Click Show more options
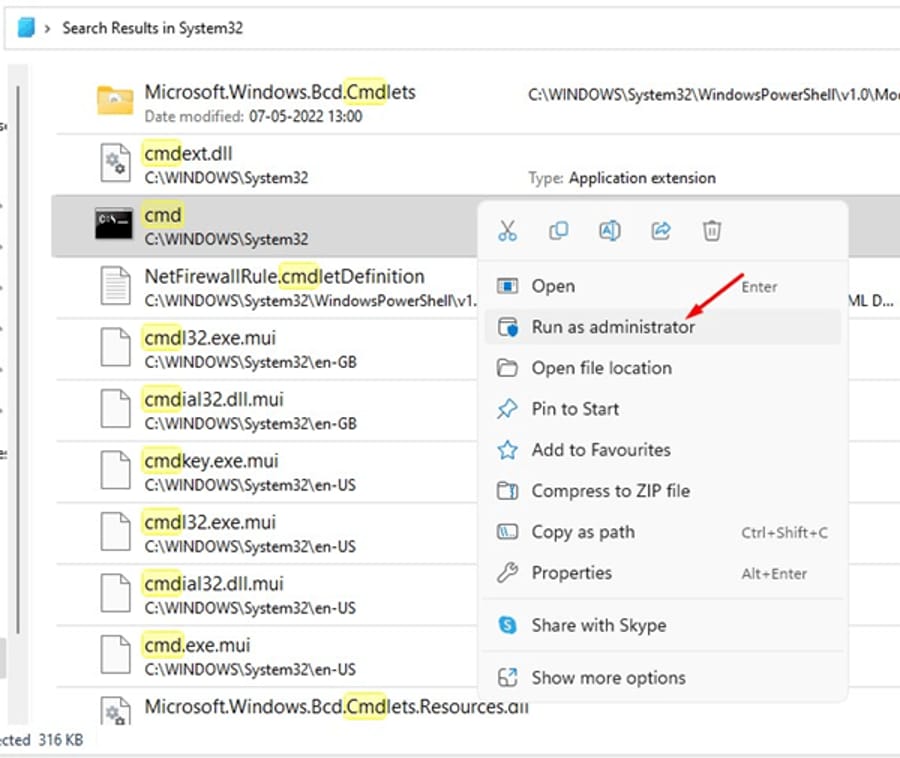 click(x=663, y=678)
